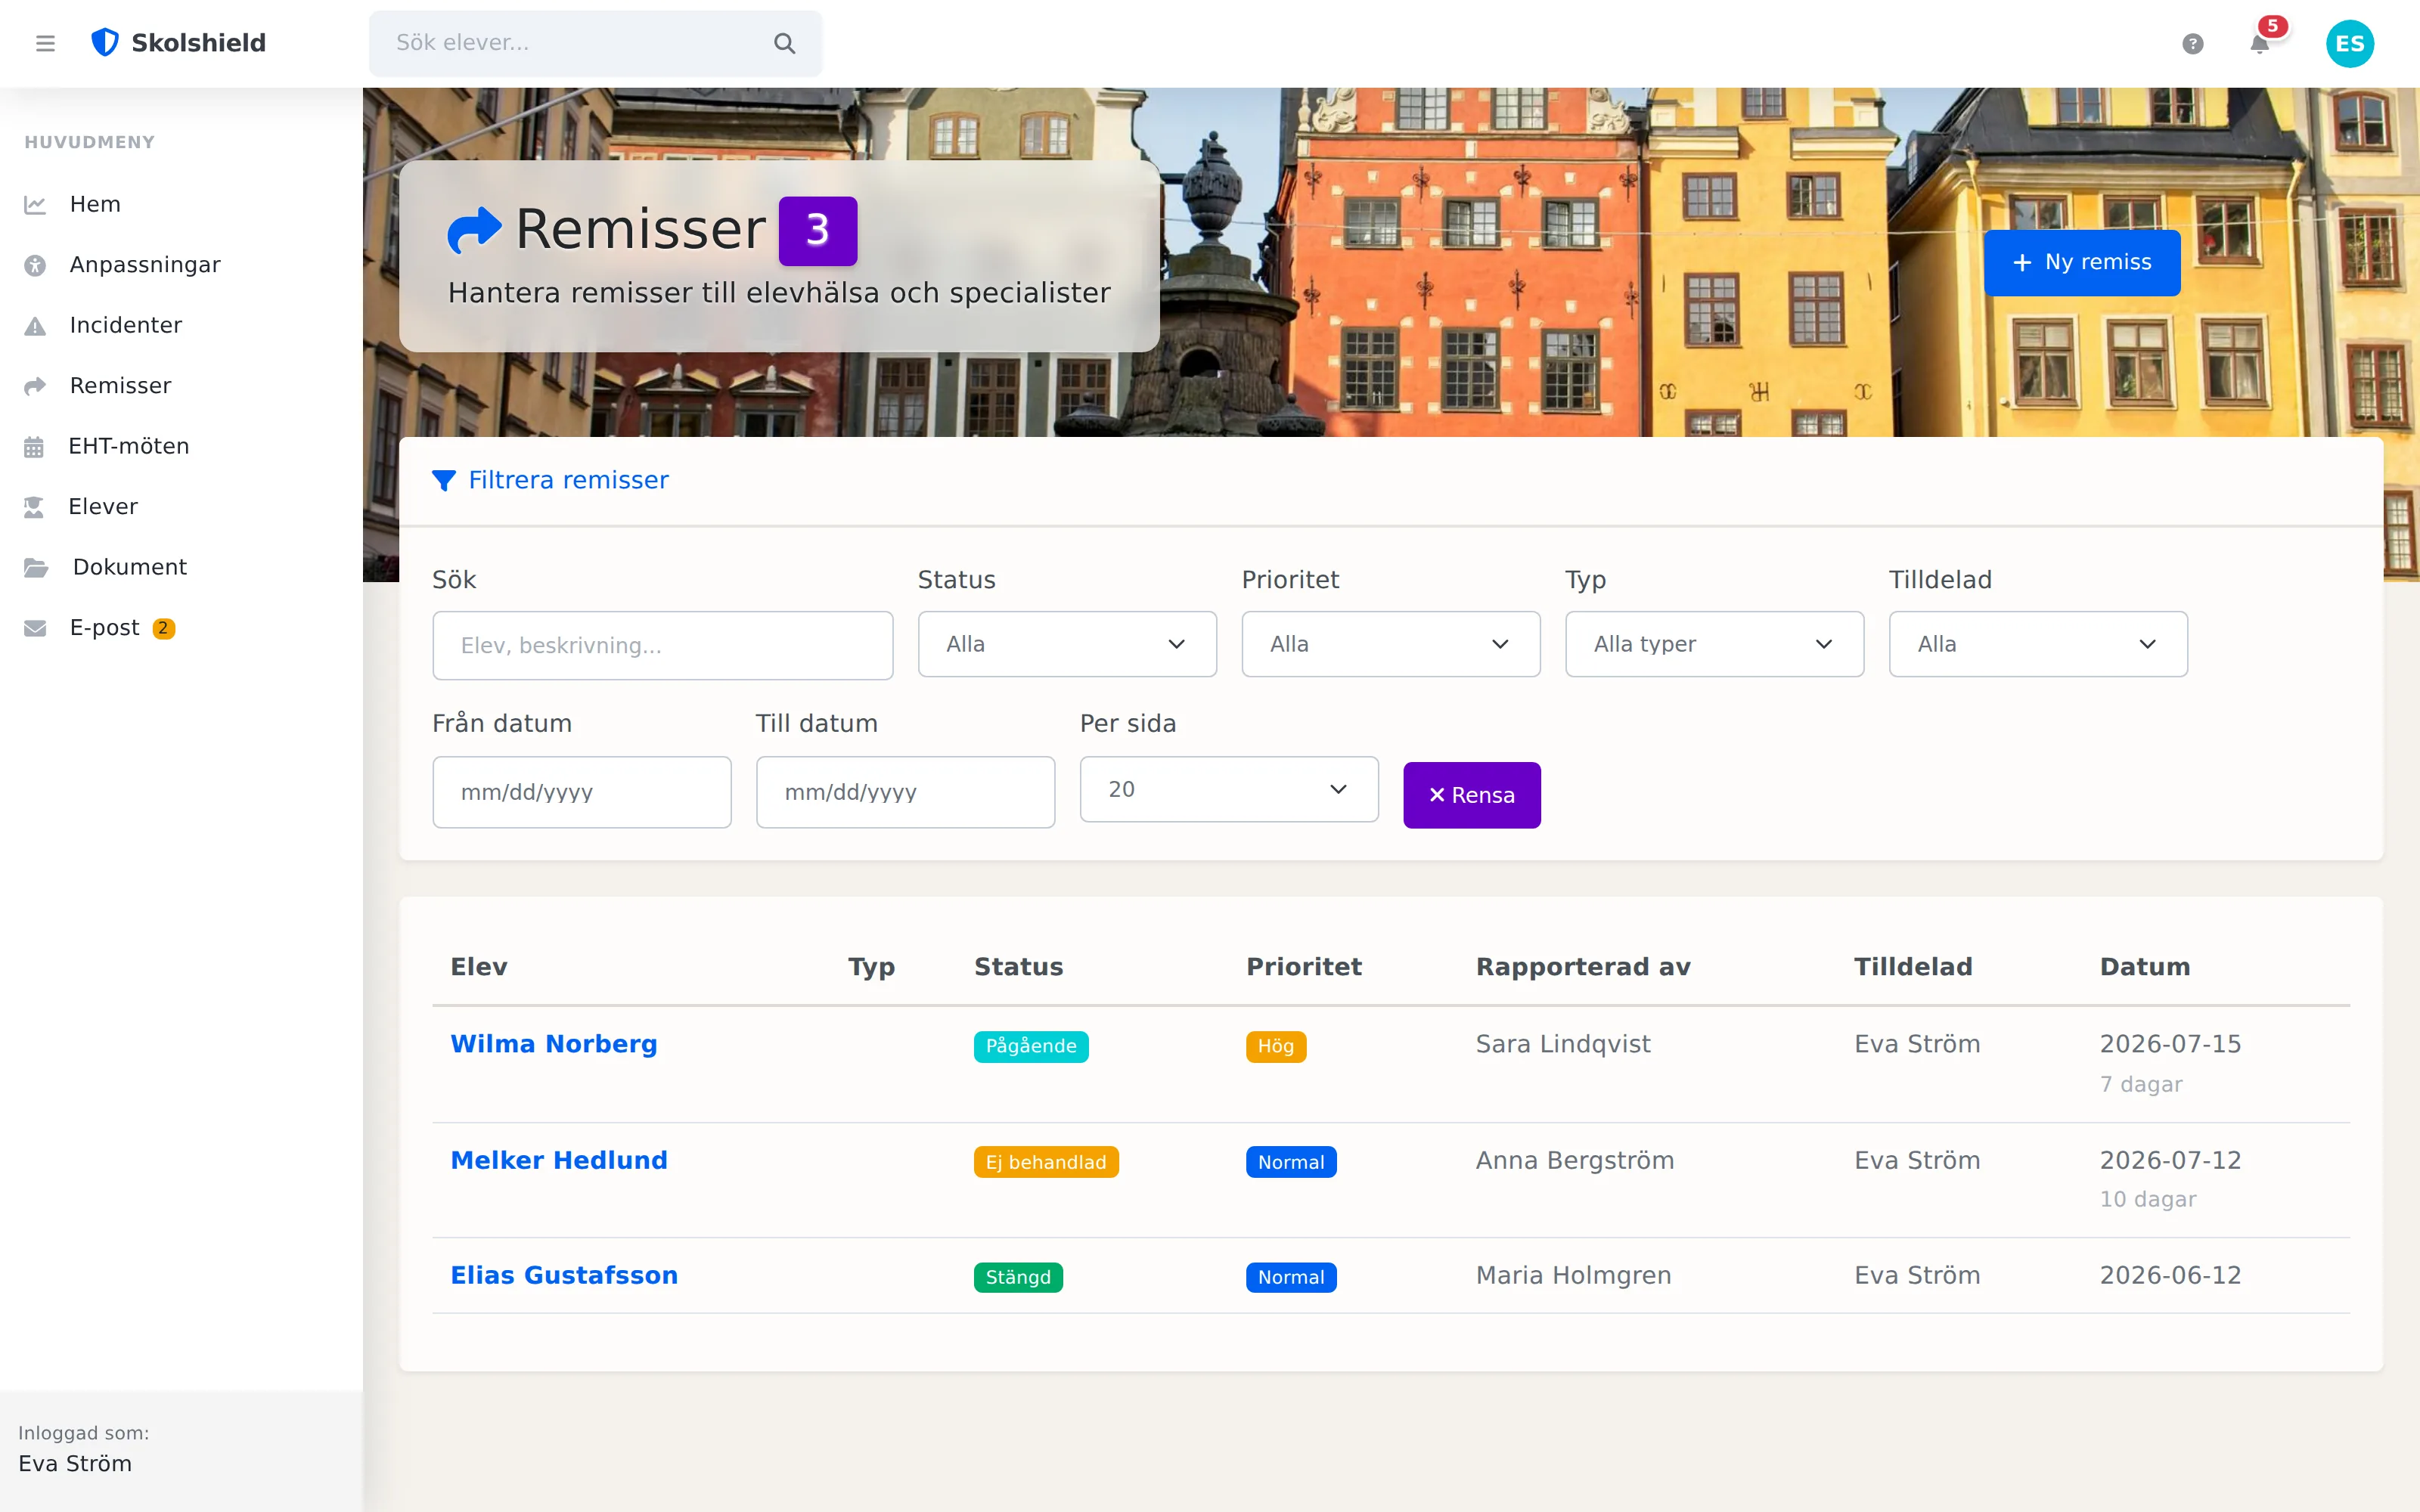The width and height of the screenshot is (2420, 1512).
Task: Click the Rensa filter button
Action: tap(1471, 795)
